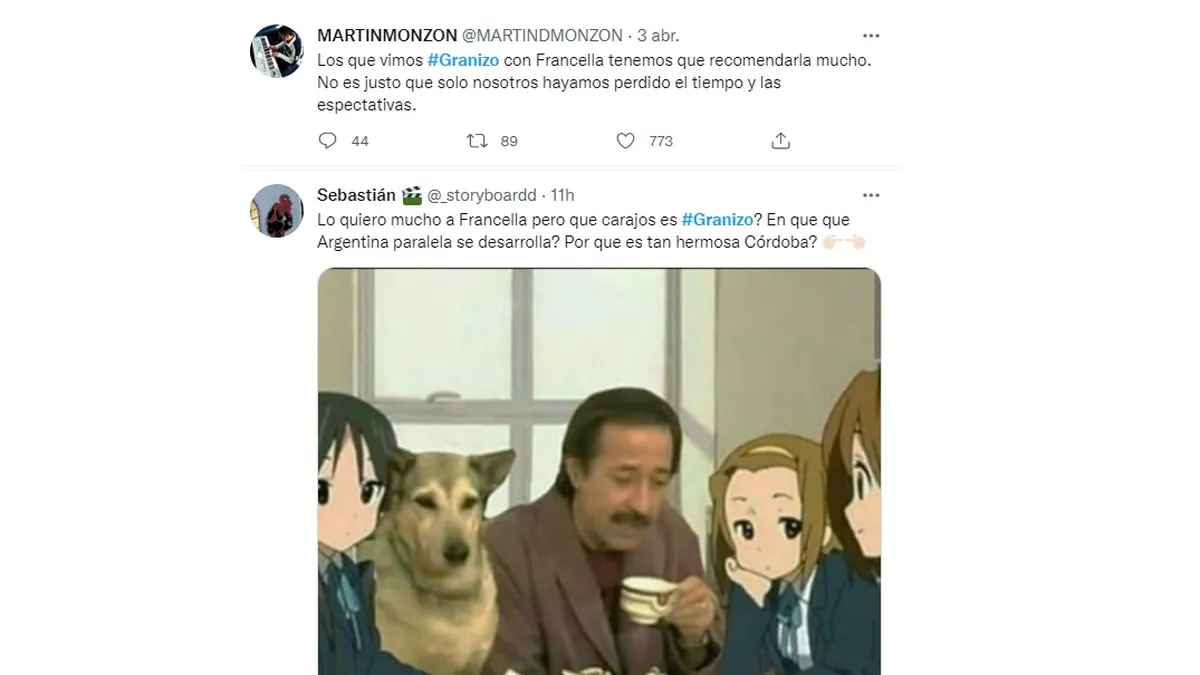Screen dimensions: 1200x675
Task: Open more options on Sebastián's tweet
Action: (871, 195)
